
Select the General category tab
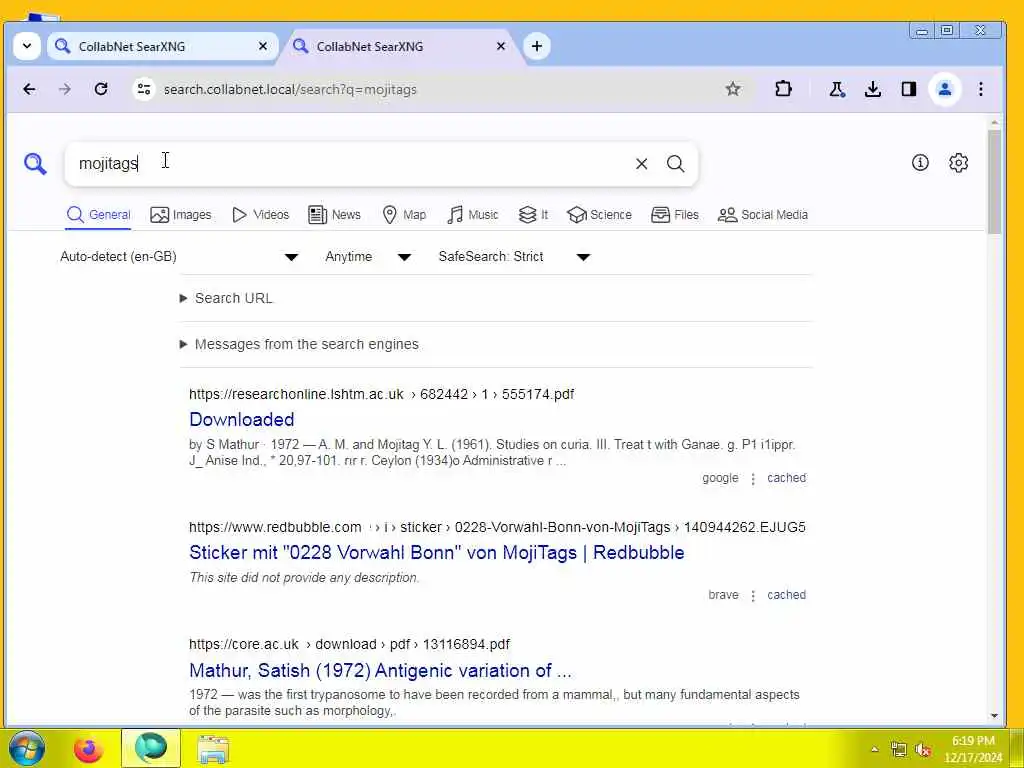(x=99, y=215)
